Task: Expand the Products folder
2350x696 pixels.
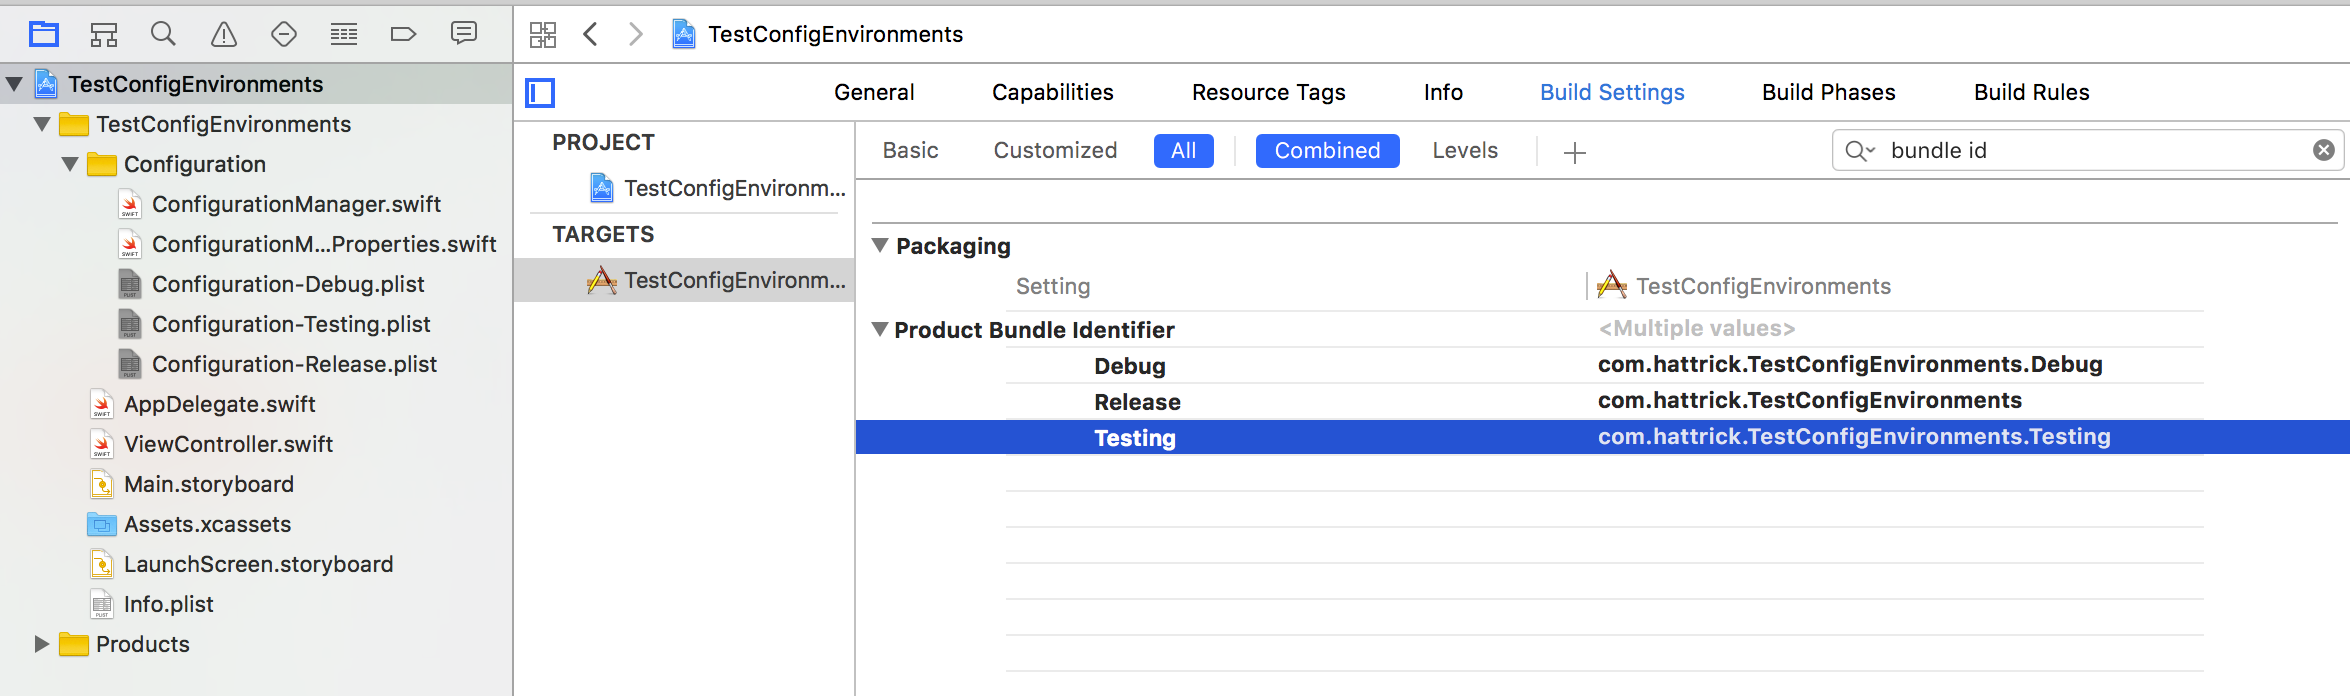Action: point(41,644)
